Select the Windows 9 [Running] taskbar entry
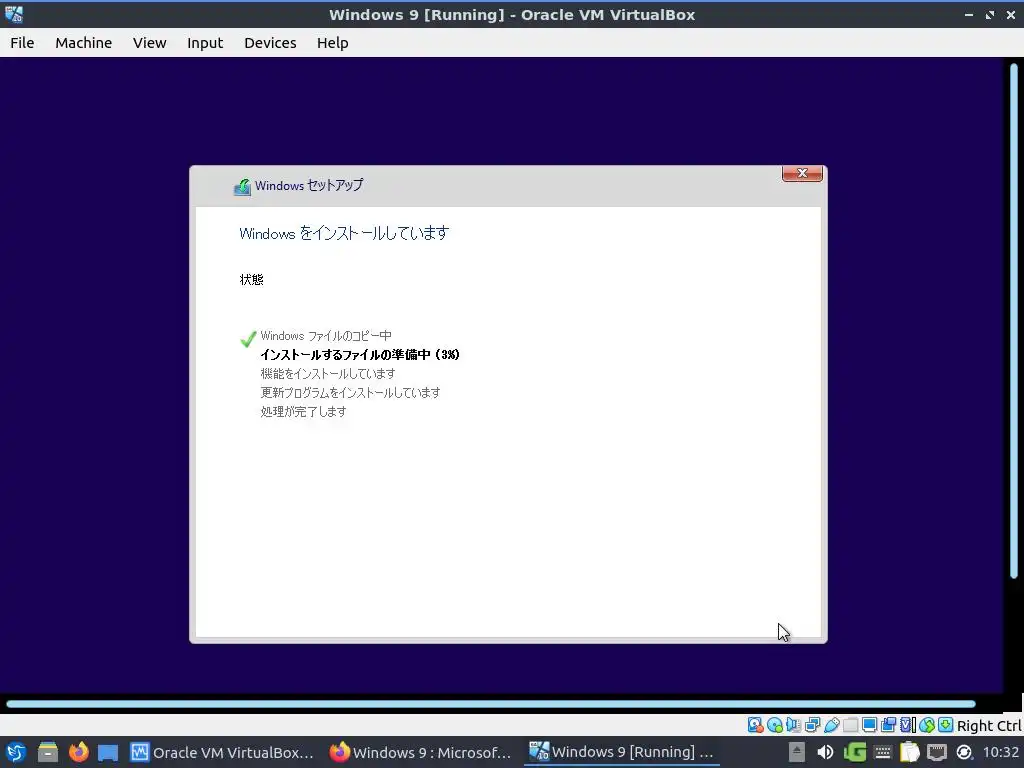 pos(621,752)
